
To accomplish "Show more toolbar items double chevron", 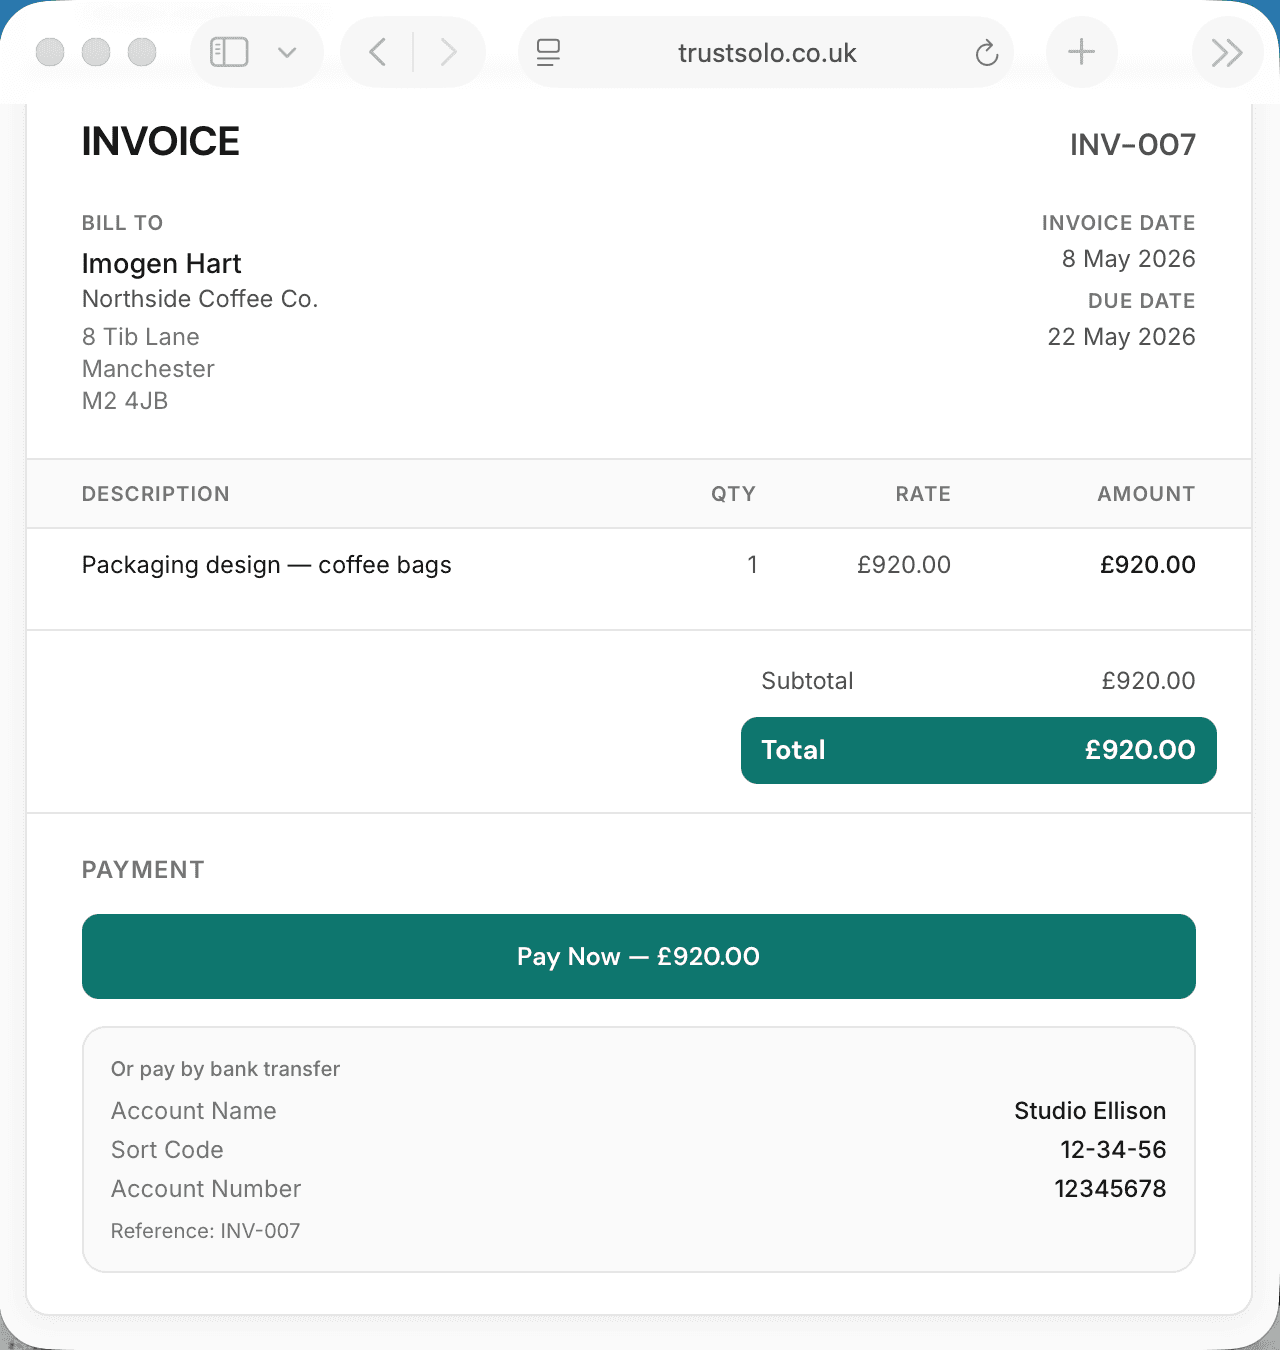I will pos(1227,52).
